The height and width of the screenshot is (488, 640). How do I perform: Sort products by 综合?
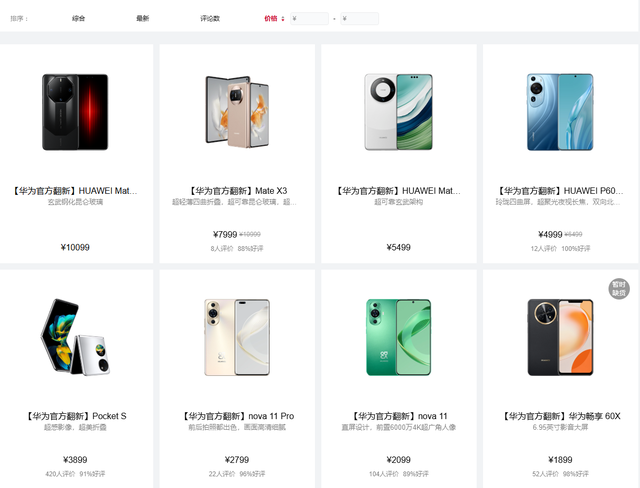click(x=78, y=18)
